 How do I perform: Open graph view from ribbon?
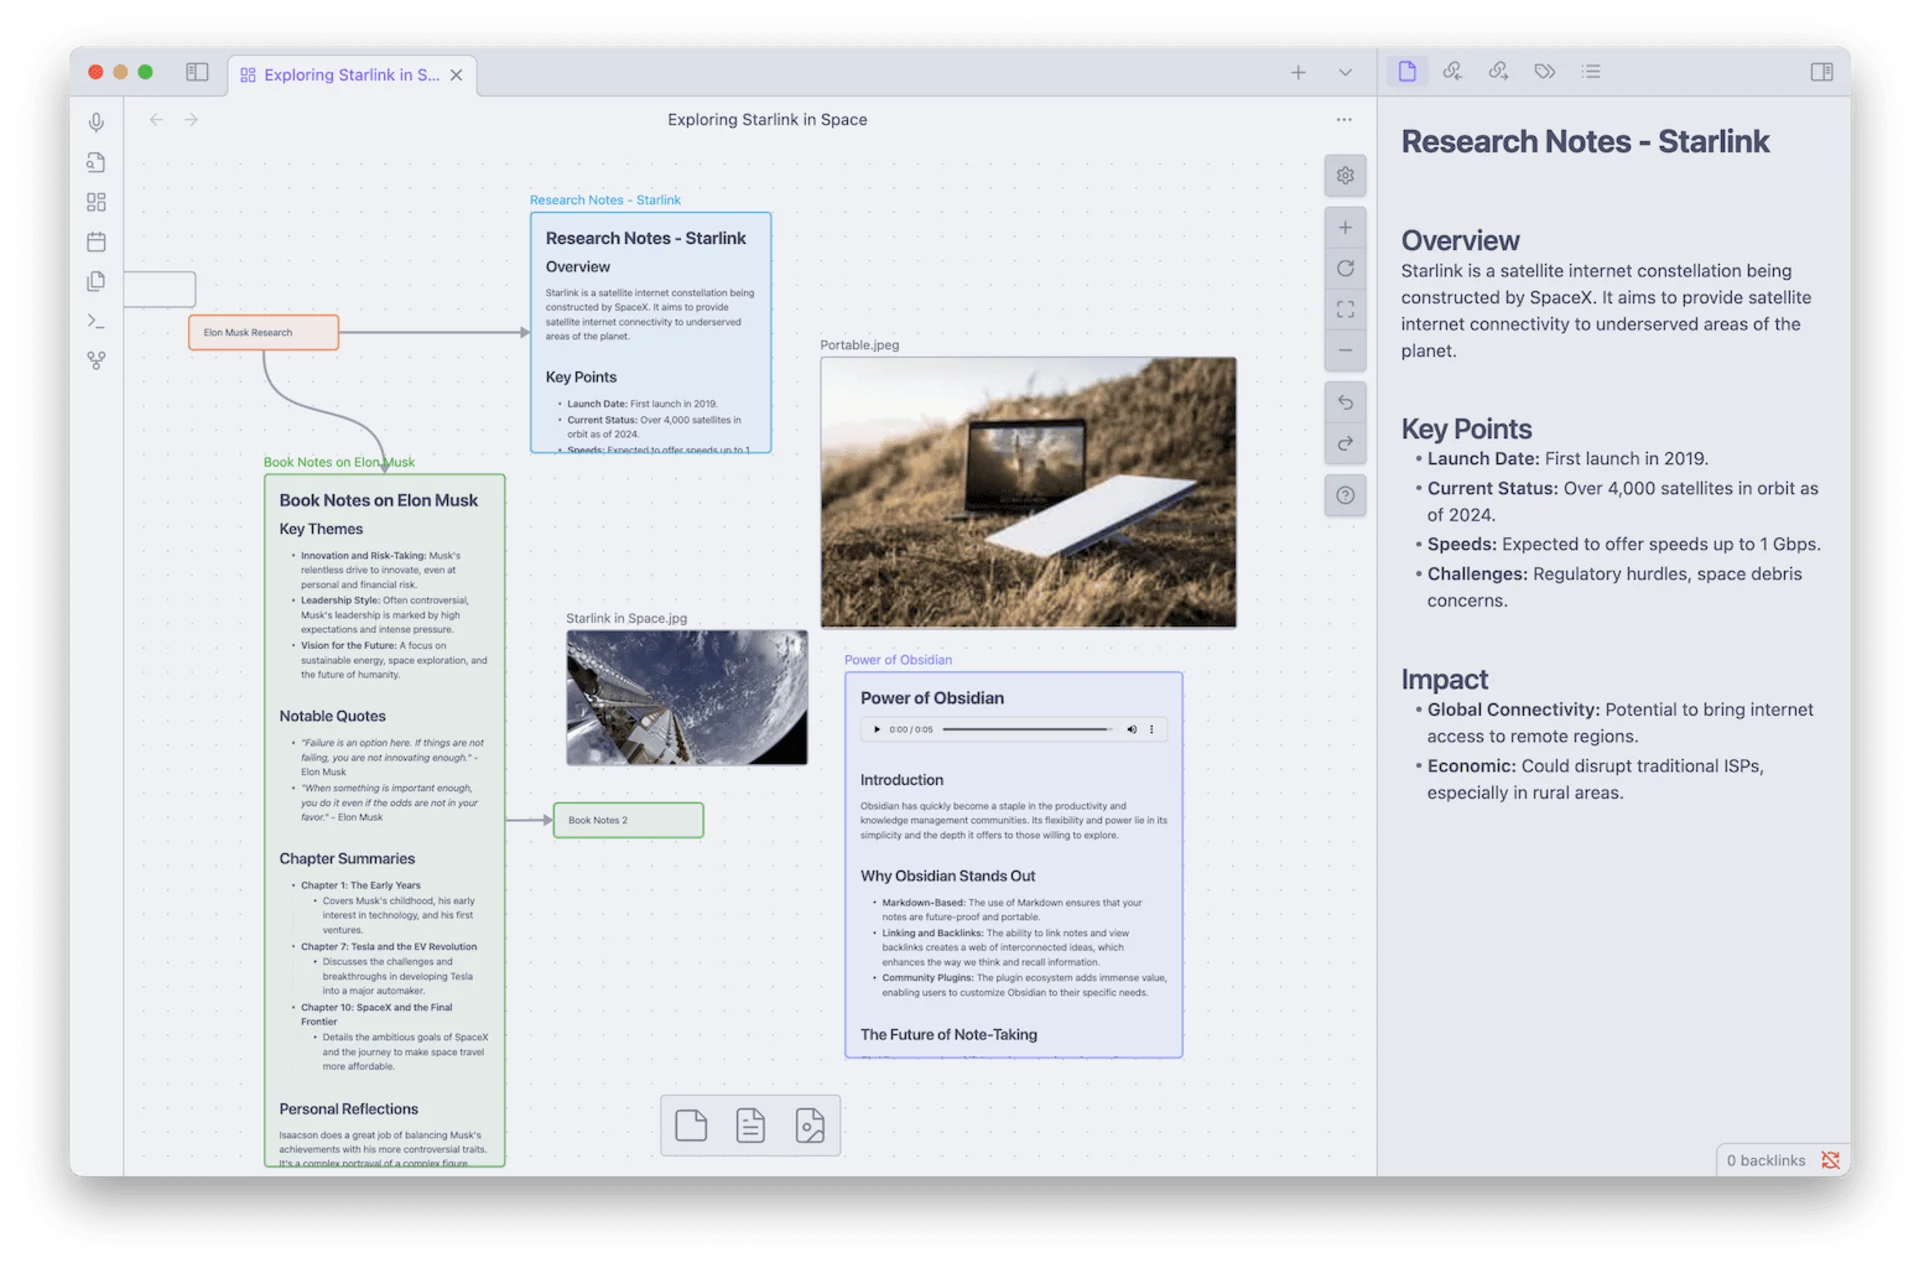(x=96, y=360)
